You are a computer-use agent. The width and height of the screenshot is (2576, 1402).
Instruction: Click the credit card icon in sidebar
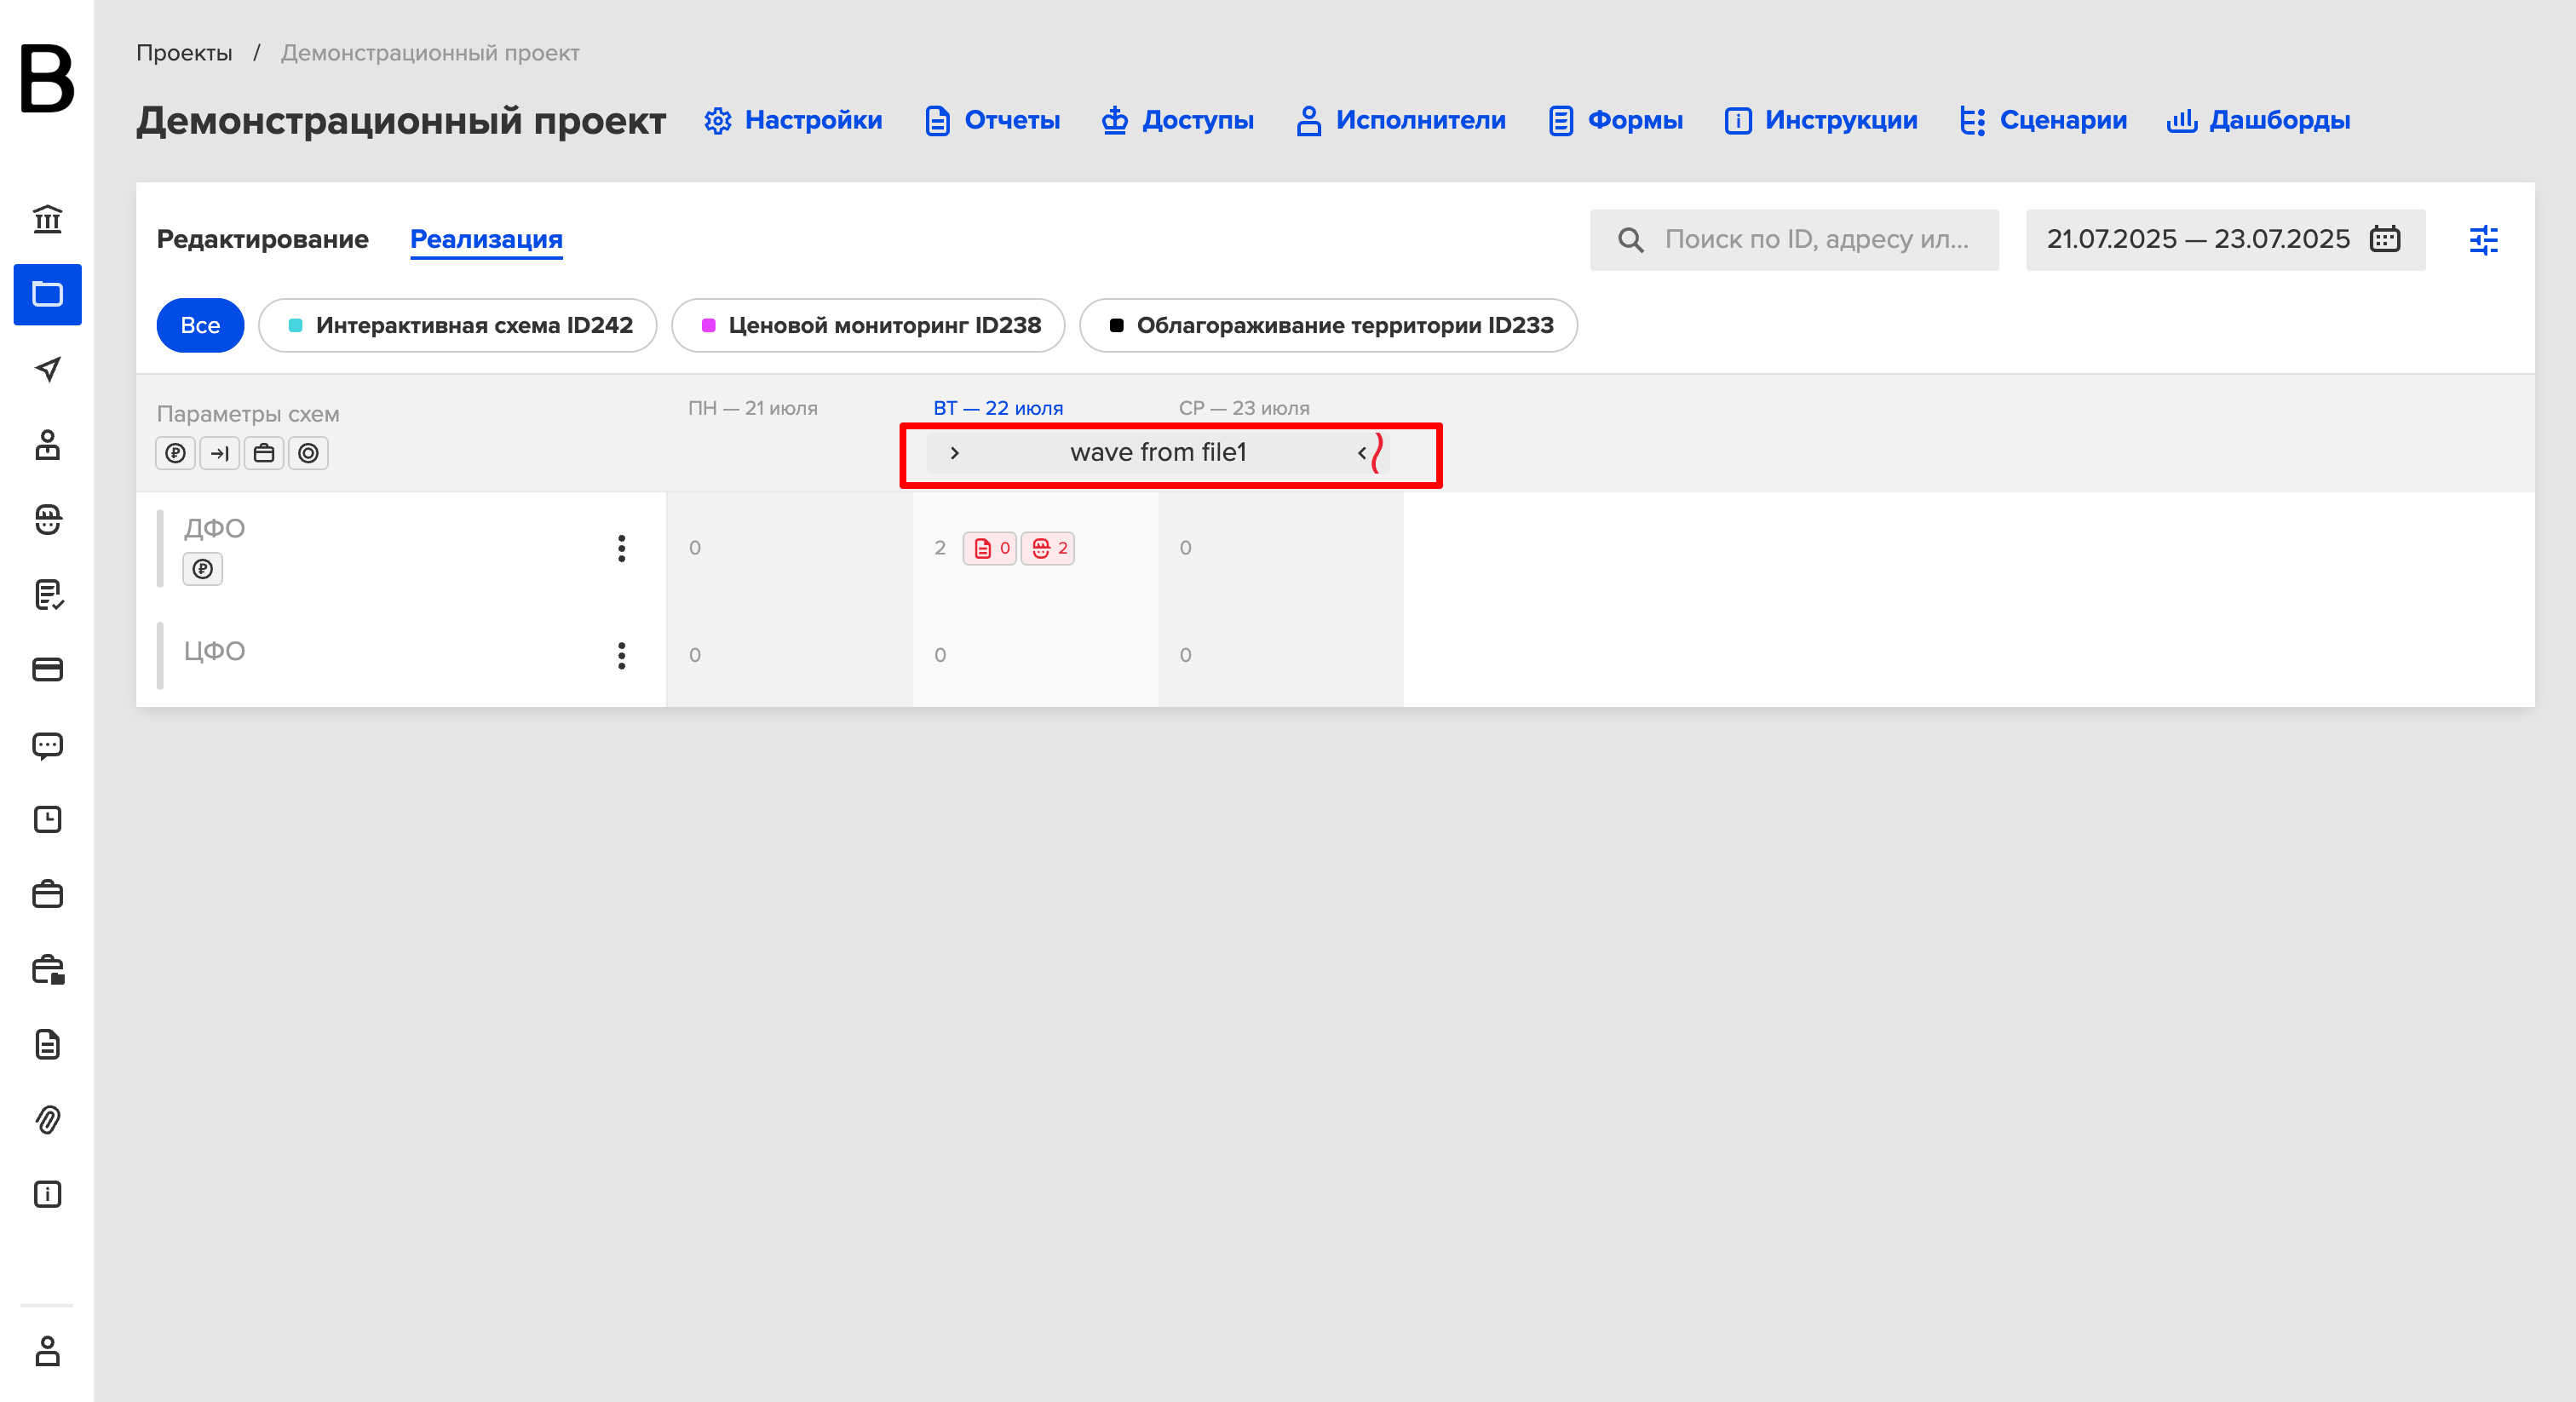point(47,669)
